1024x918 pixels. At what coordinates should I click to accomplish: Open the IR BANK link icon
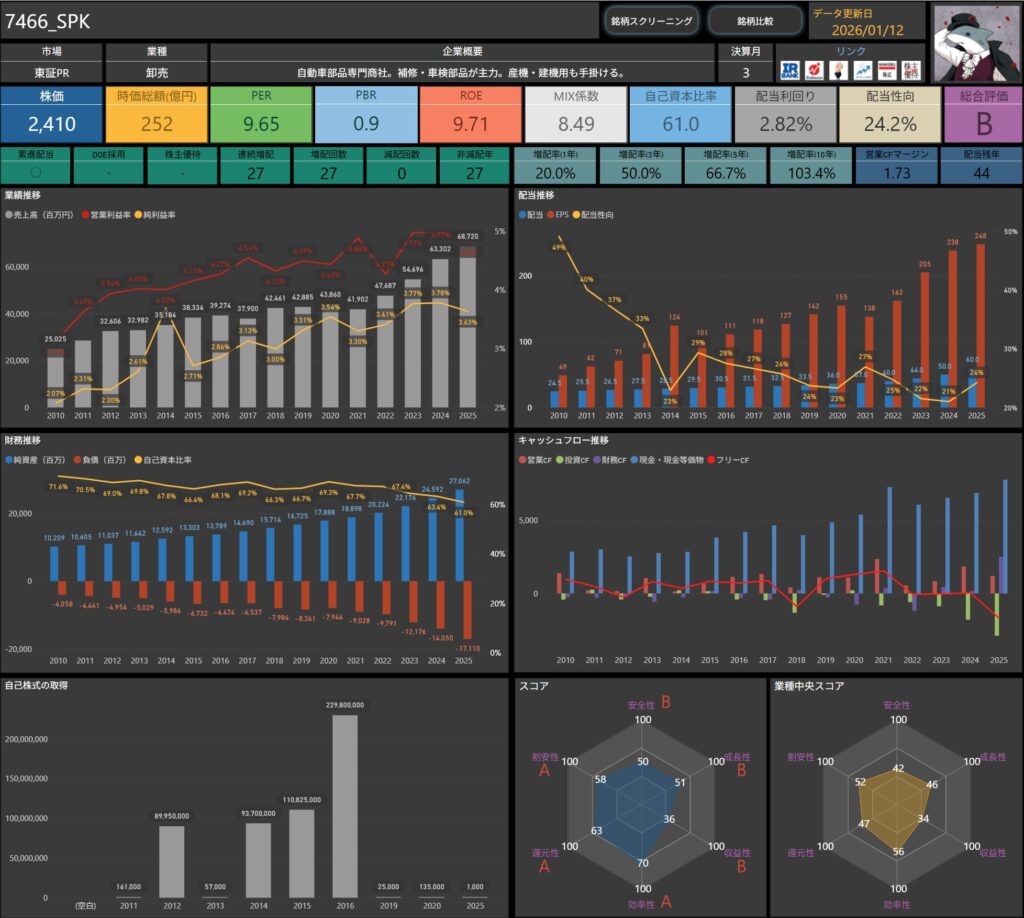(x=791, y=70)
